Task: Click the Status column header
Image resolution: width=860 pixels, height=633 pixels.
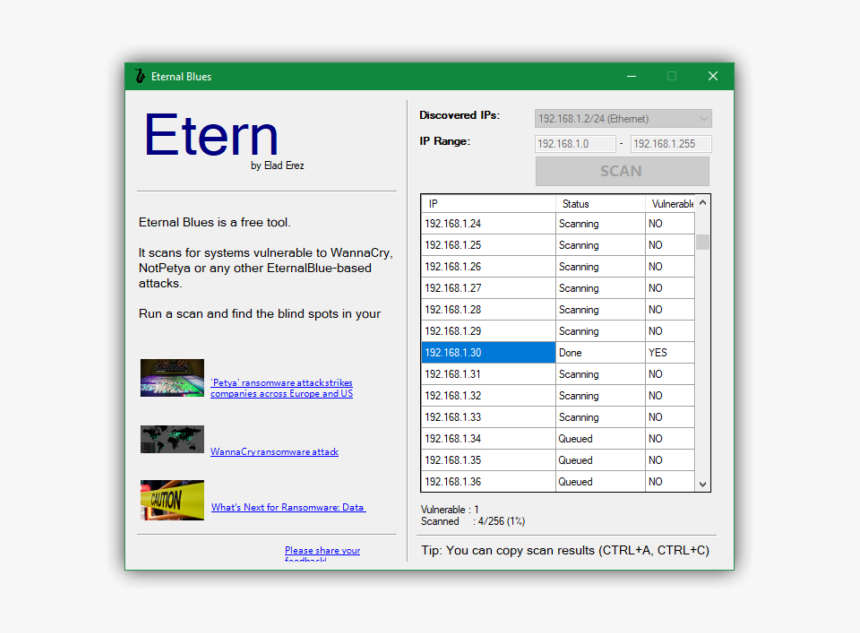Action: pos(600,204)
